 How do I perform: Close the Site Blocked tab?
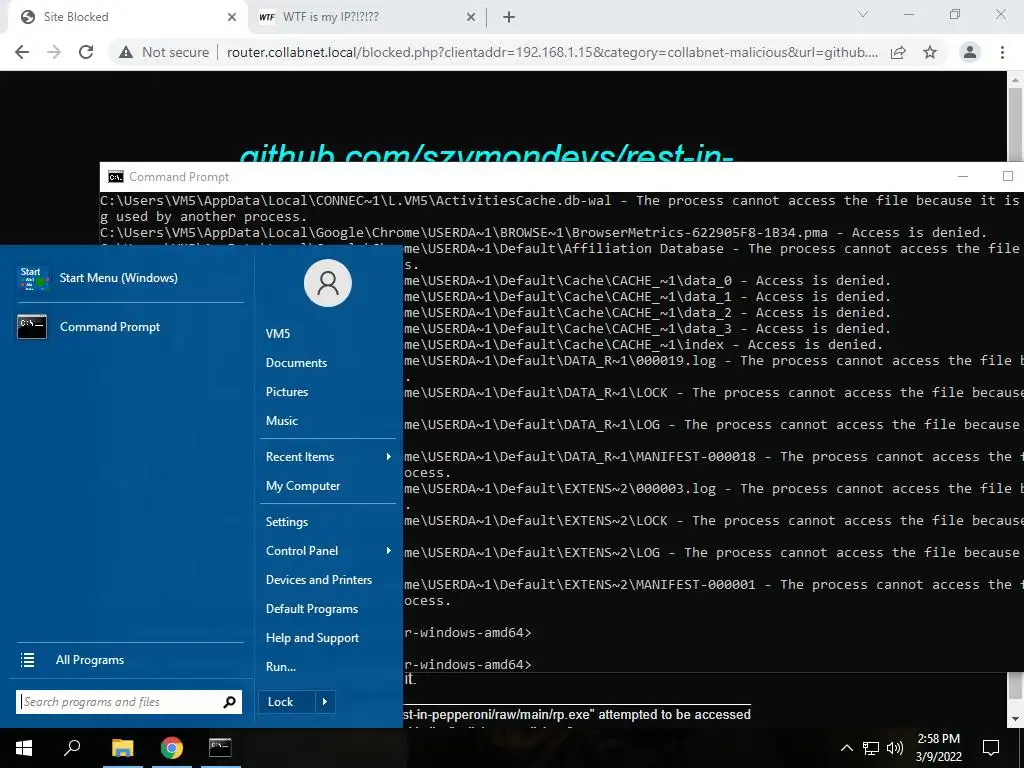pos(232,17)
